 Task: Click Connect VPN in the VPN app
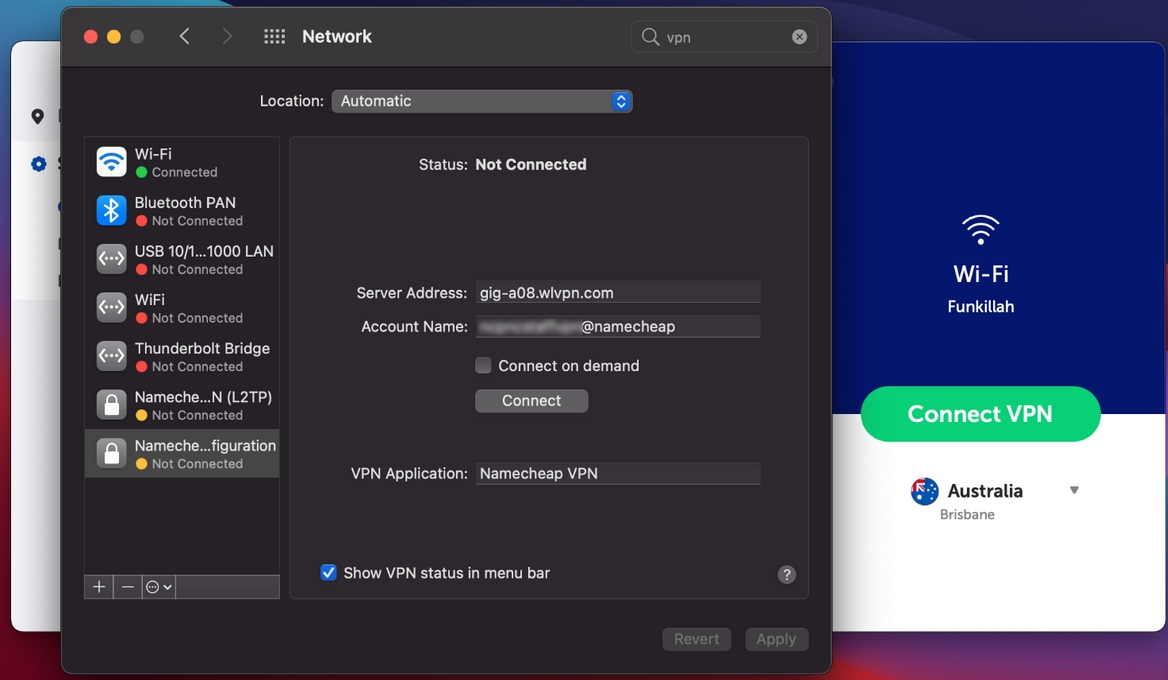coord(980,413)
